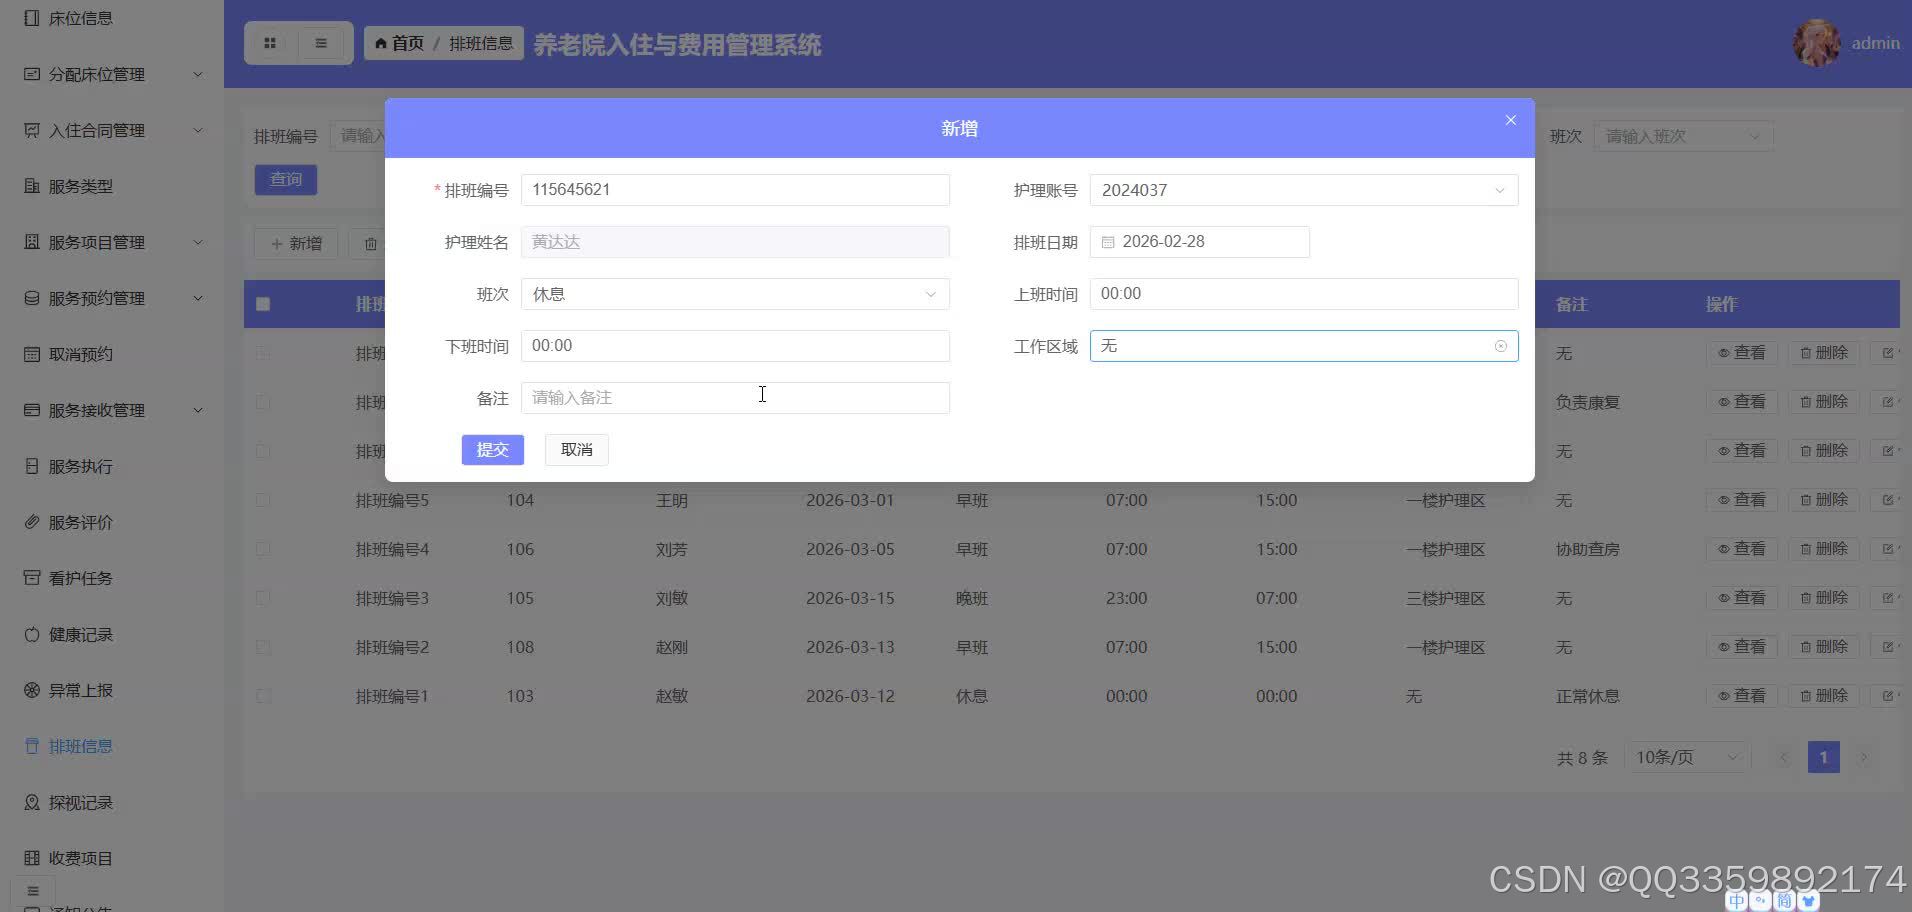Image resolution: width=1912 pixels, height=912 pixels.
Task: Click the 取消预约 sidebar icon
Action: (32, 354)
